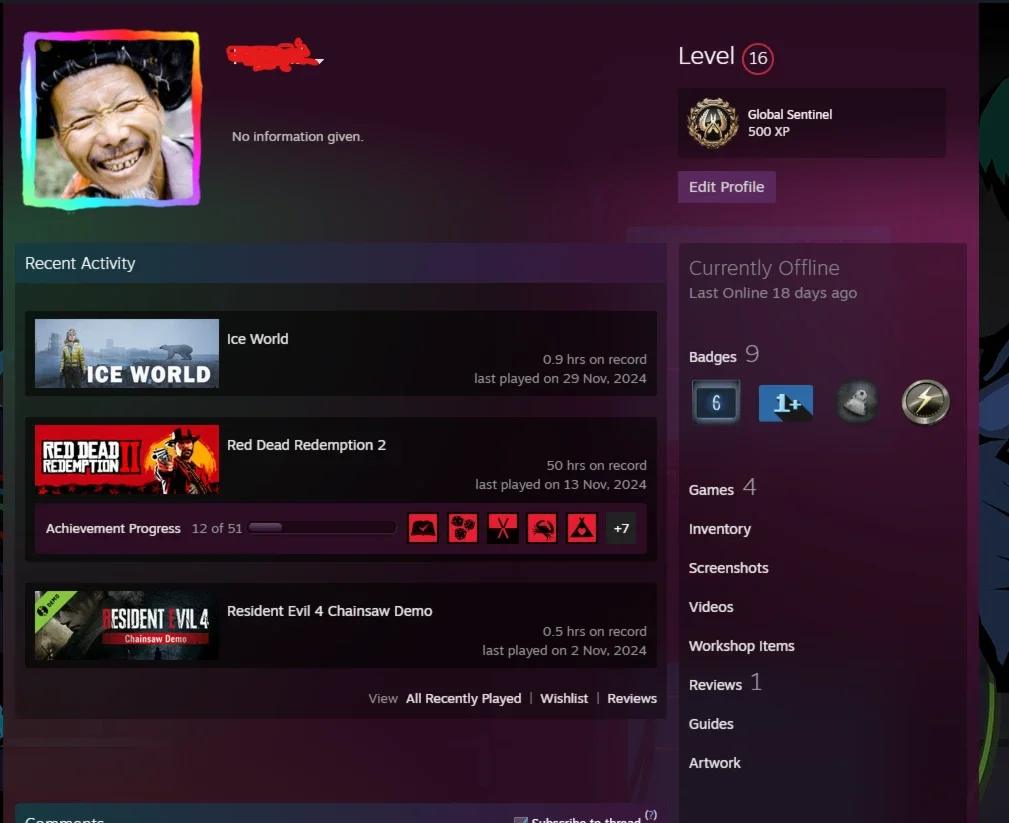The image size is (1009, 823).
Task: Open the grey community badge icon
Action: [x=856, y=402]
